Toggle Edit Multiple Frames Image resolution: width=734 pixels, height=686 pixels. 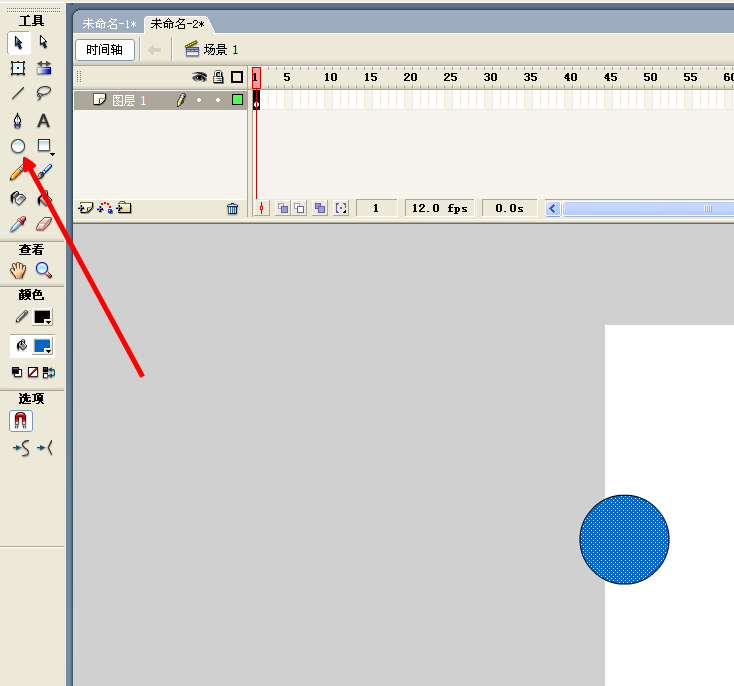[x=320, y=208]
